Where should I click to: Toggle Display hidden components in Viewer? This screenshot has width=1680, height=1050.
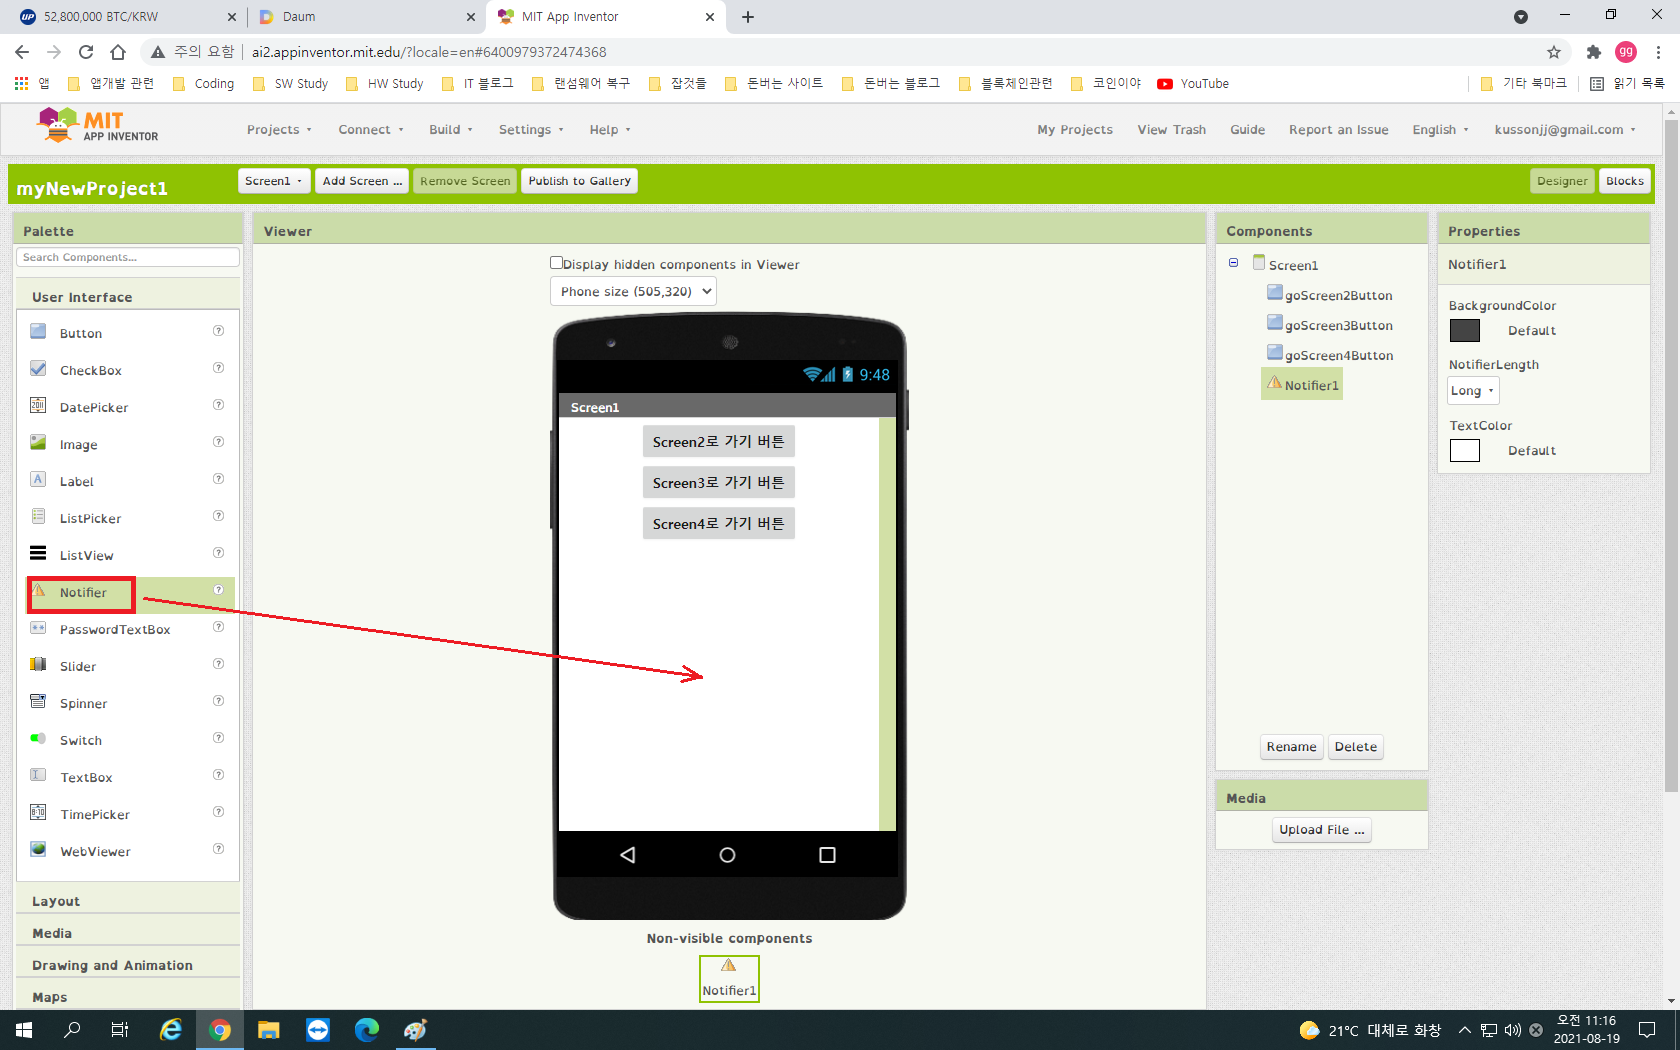click(556, 263)
